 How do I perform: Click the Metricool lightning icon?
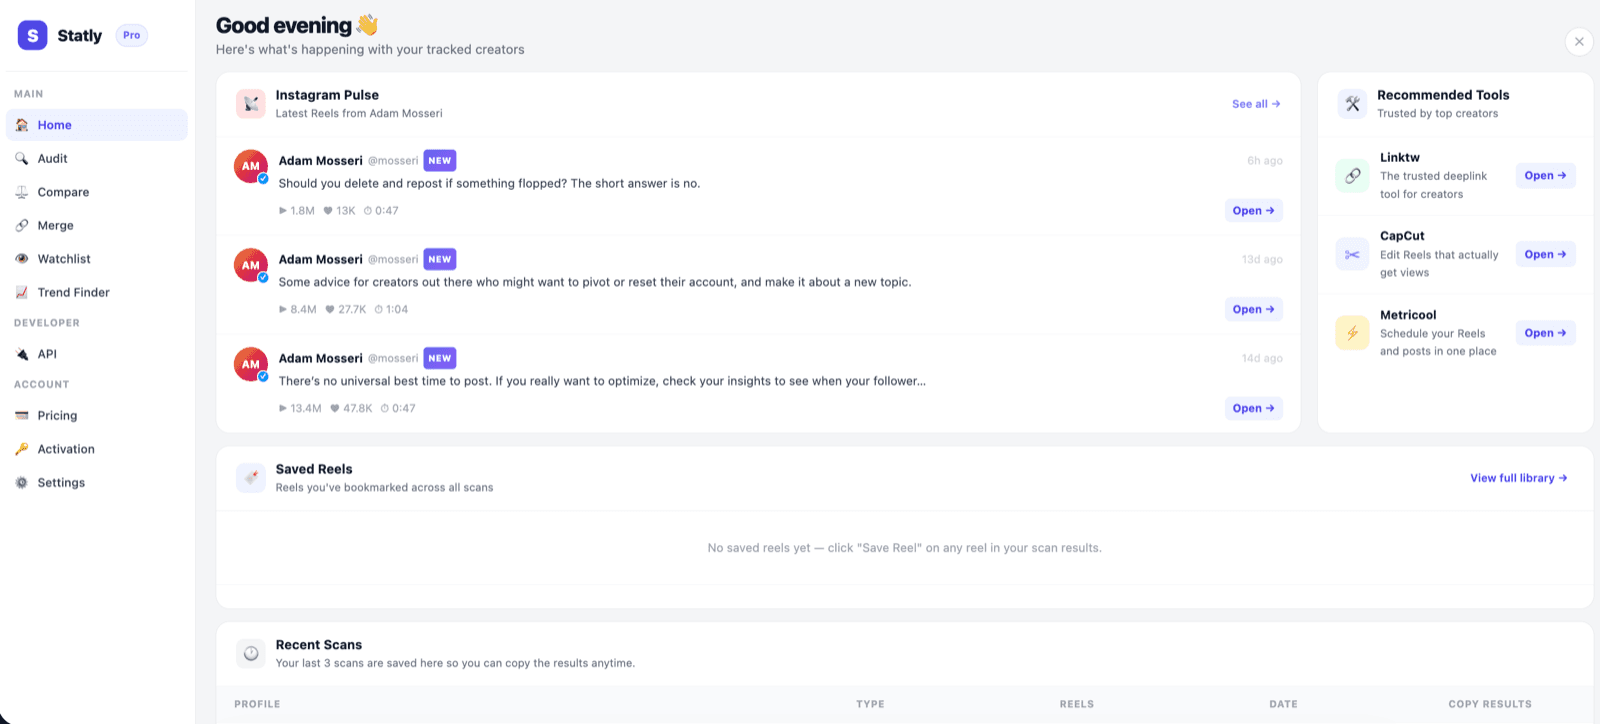1352,333
